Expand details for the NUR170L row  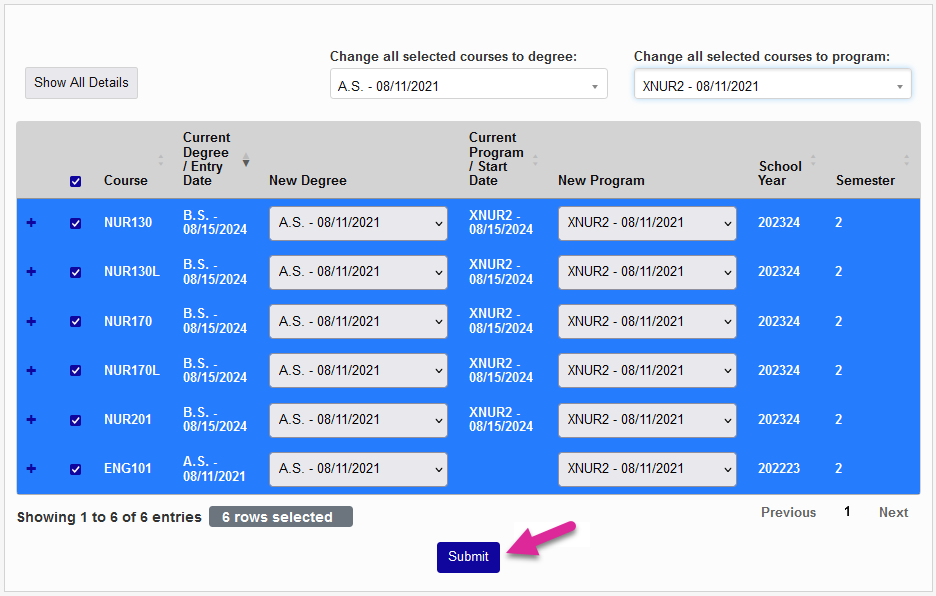[x=30, y=370]
